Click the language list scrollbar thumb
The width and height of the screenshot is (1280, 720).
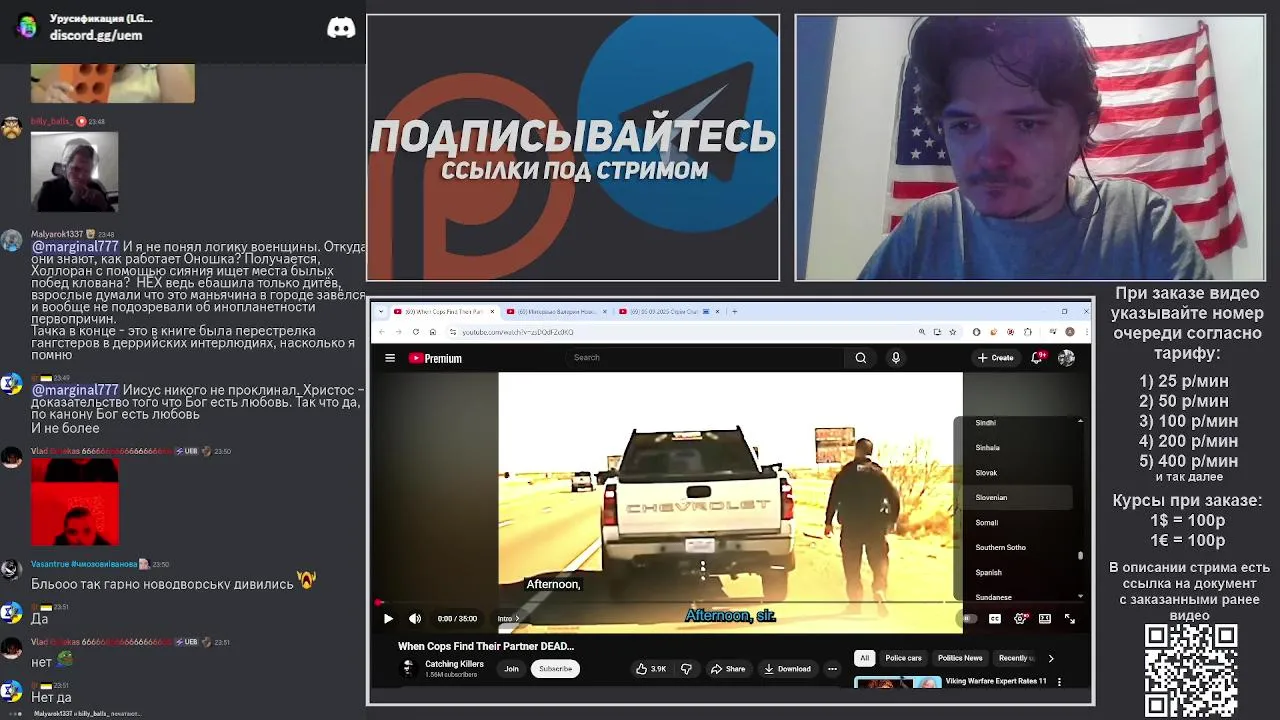click(1080, 555)
